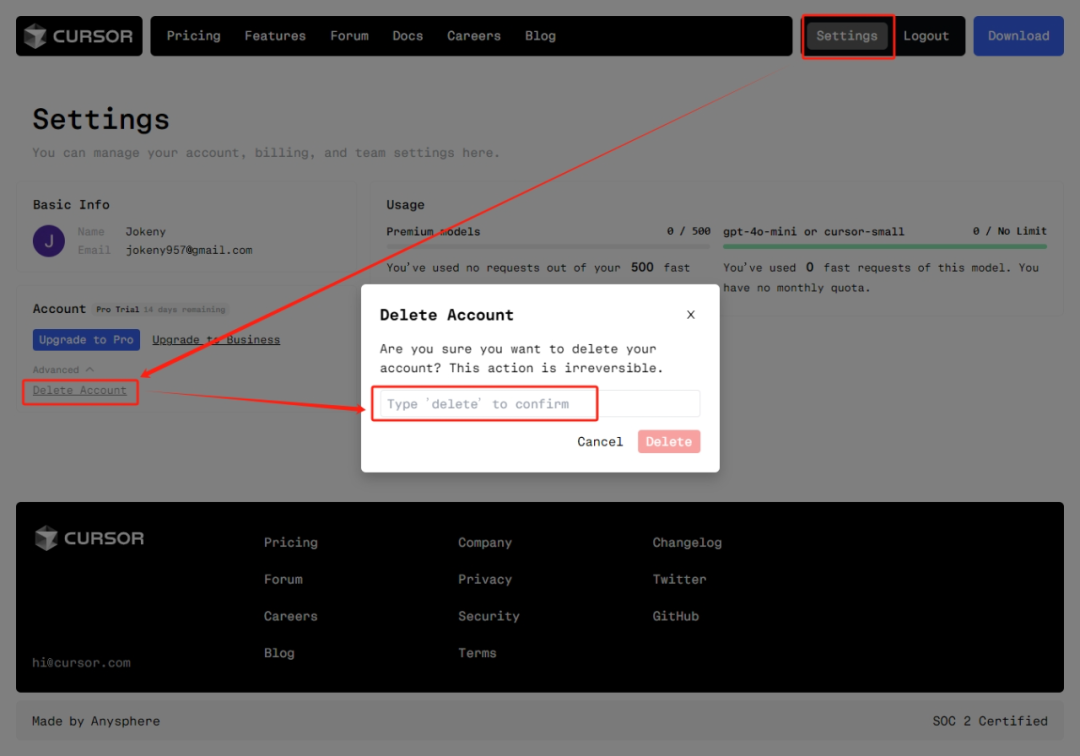Viewport: 1080px width, 756px height.
Task: Click the Delete Account link
Action: pos(80,390)
